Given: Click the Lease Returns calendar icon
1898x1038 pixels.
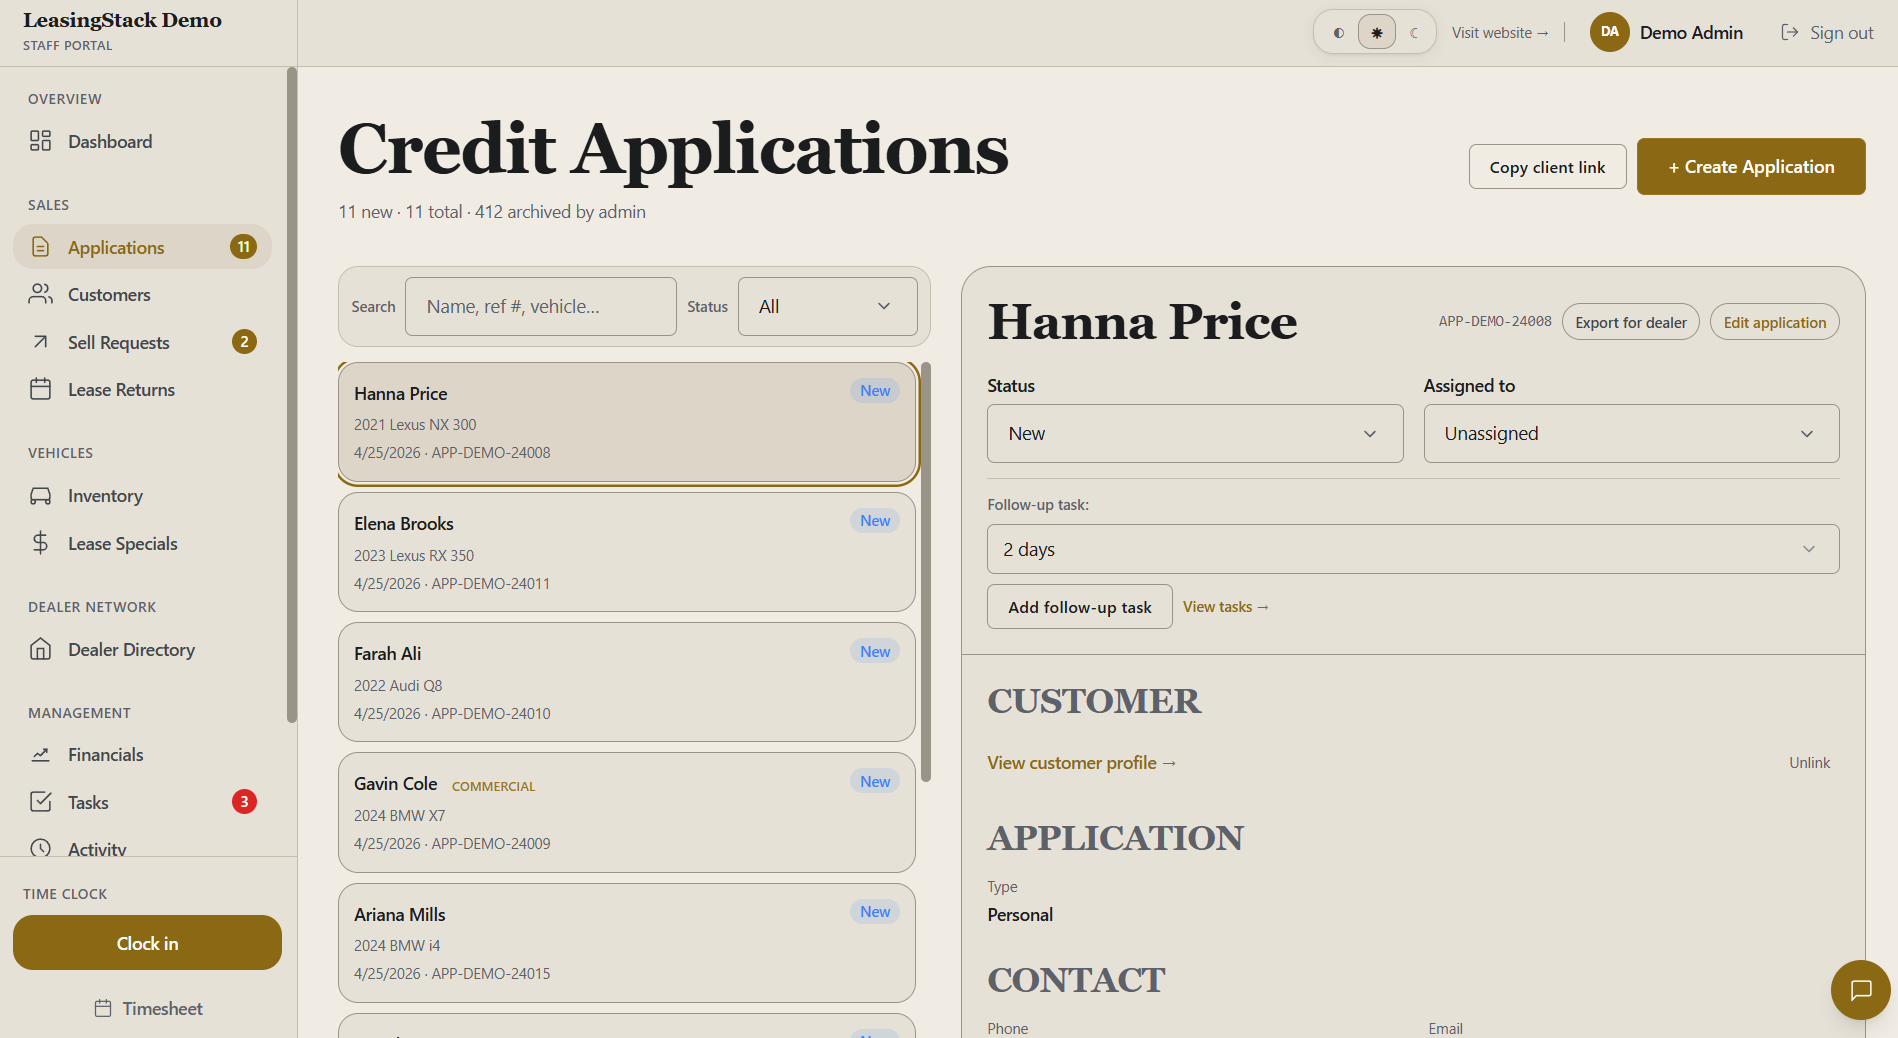Looking at the screenshot, I should pyautogui.click(x=40, y=389).
